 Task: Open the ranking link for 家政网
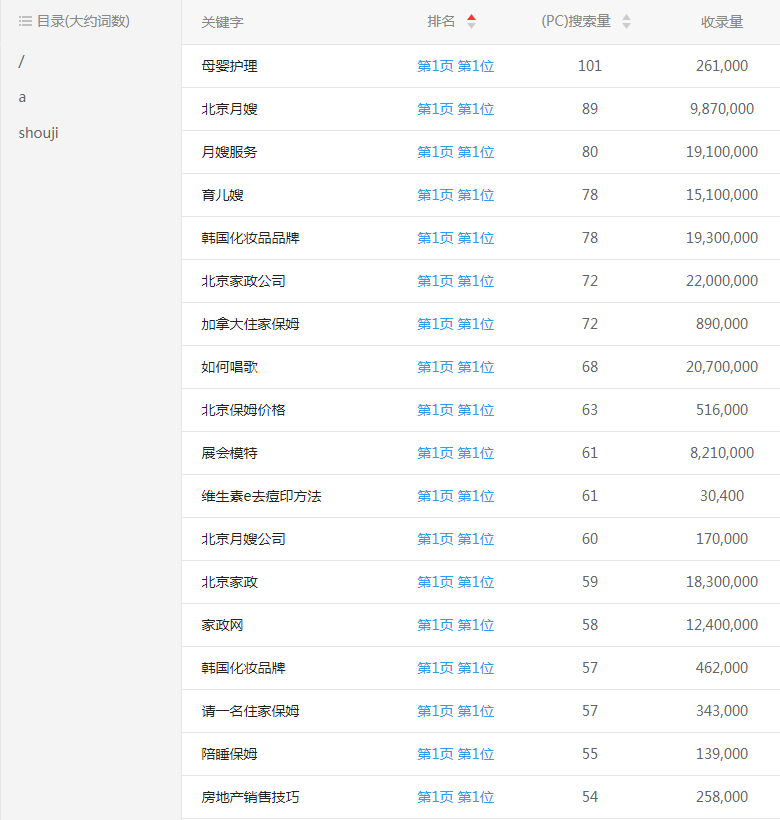(x=455, y=625)
